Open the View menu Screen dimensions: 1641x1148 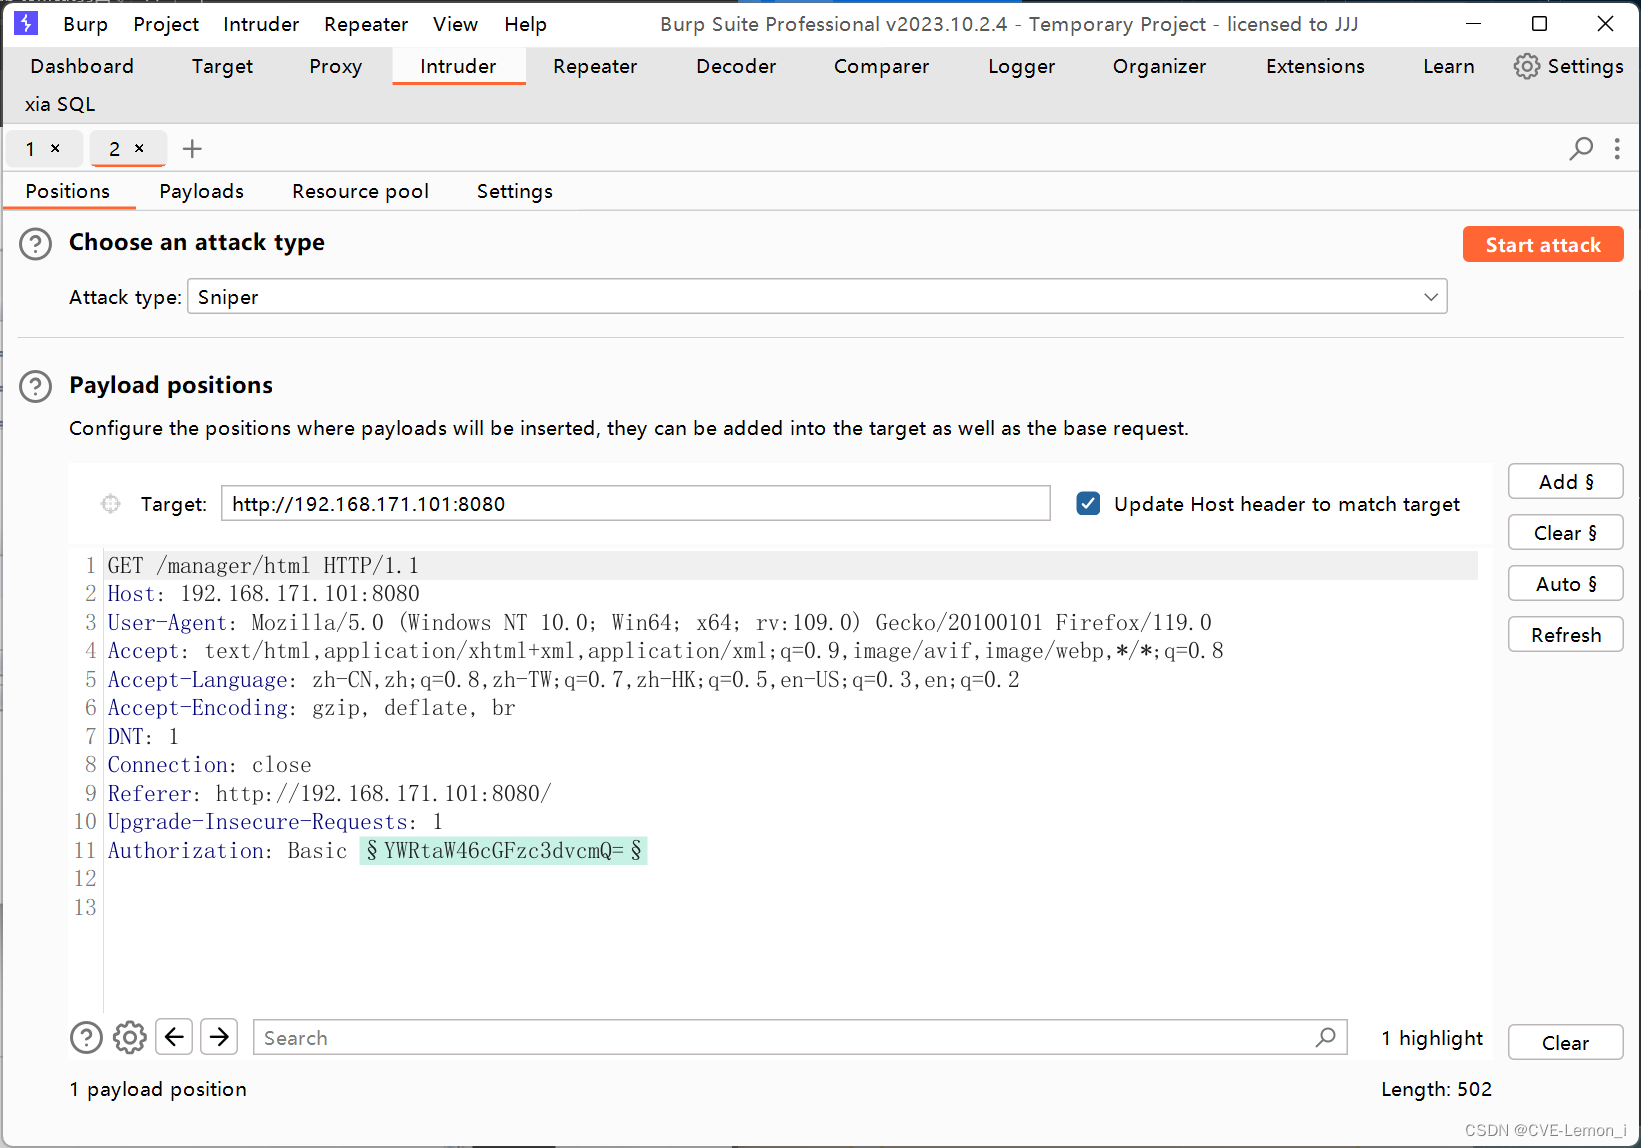(x=455, y=24)
